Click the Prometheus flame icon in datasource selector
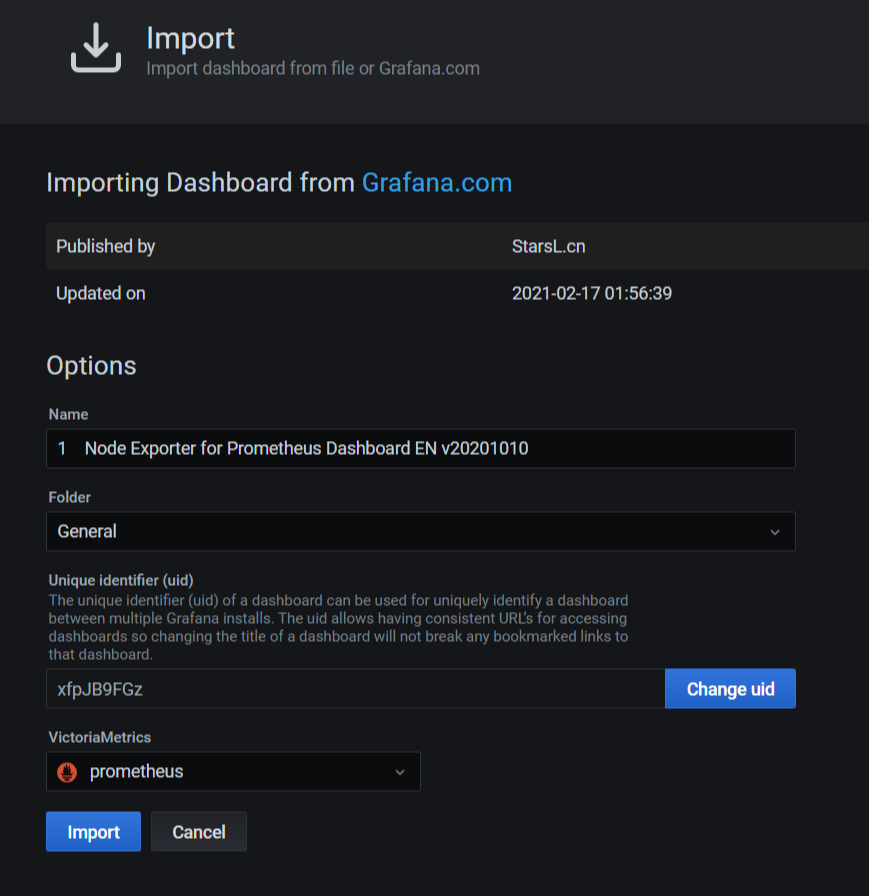The width and height of the screenshot is (869, 896). [x=67, y=772]
